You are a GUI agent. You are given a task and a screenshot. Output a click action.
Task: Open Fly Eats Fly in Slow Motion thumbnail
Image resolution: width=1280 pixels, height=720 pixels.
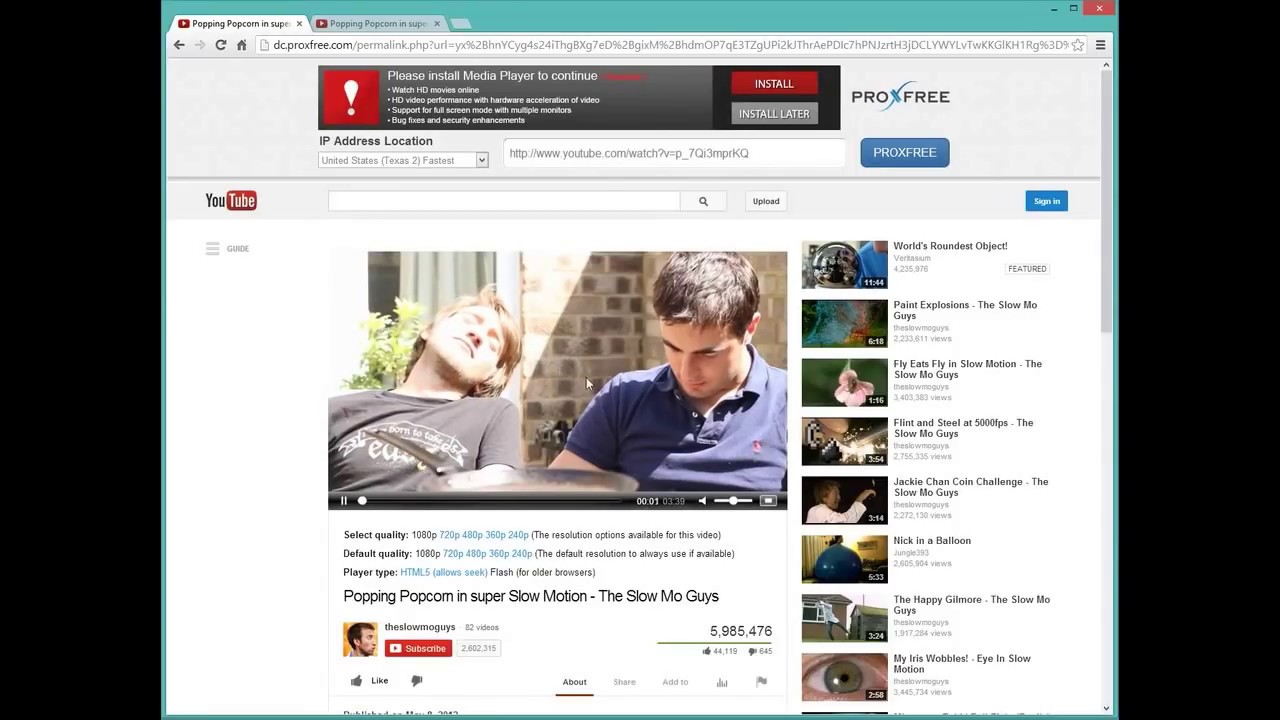pyautogui.click(x=844, y=382)
